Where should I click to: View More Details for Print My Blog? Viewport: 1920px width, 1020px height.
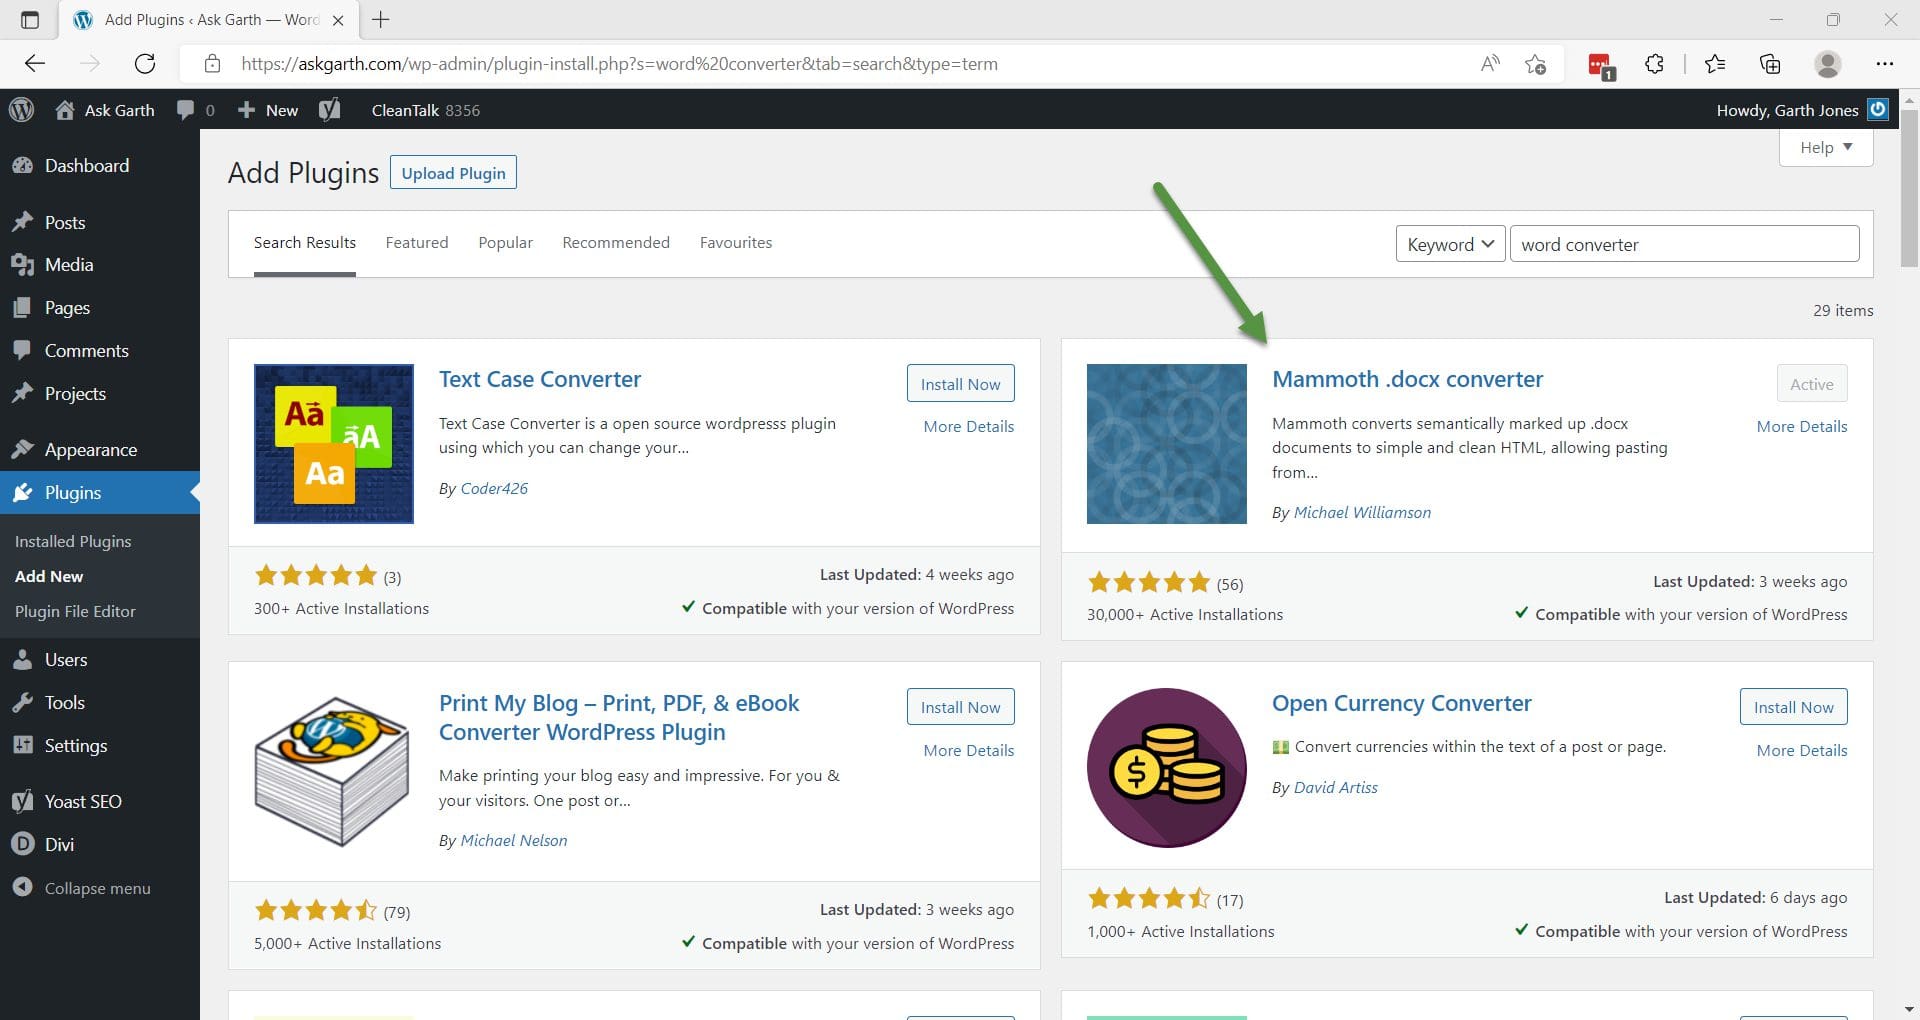969,750
